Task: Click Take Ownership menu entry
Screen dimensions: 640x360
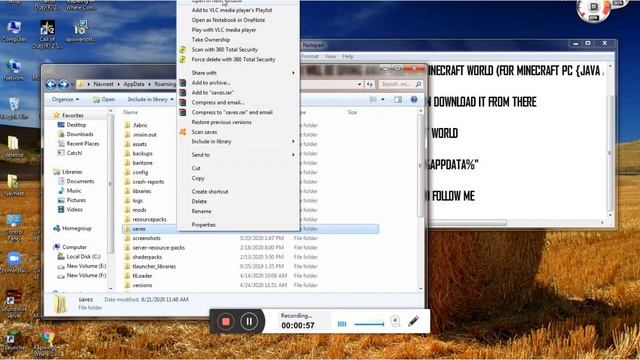Action: click(x=211, y=40)
